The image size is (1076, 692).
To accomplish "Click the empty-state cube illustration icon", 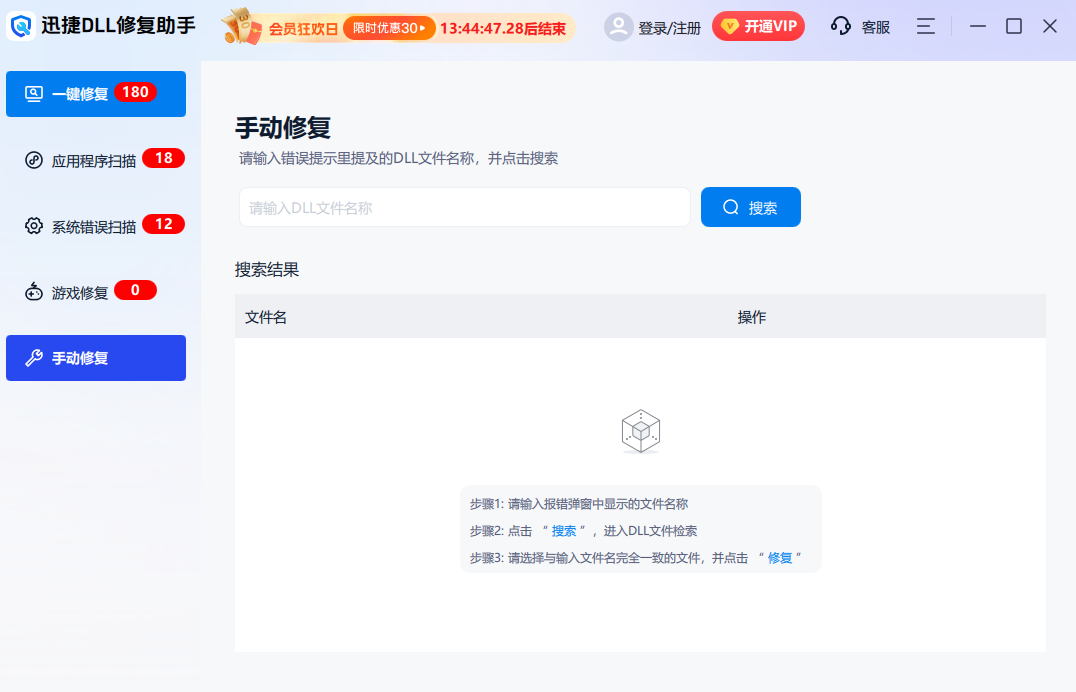I will 641,432.
